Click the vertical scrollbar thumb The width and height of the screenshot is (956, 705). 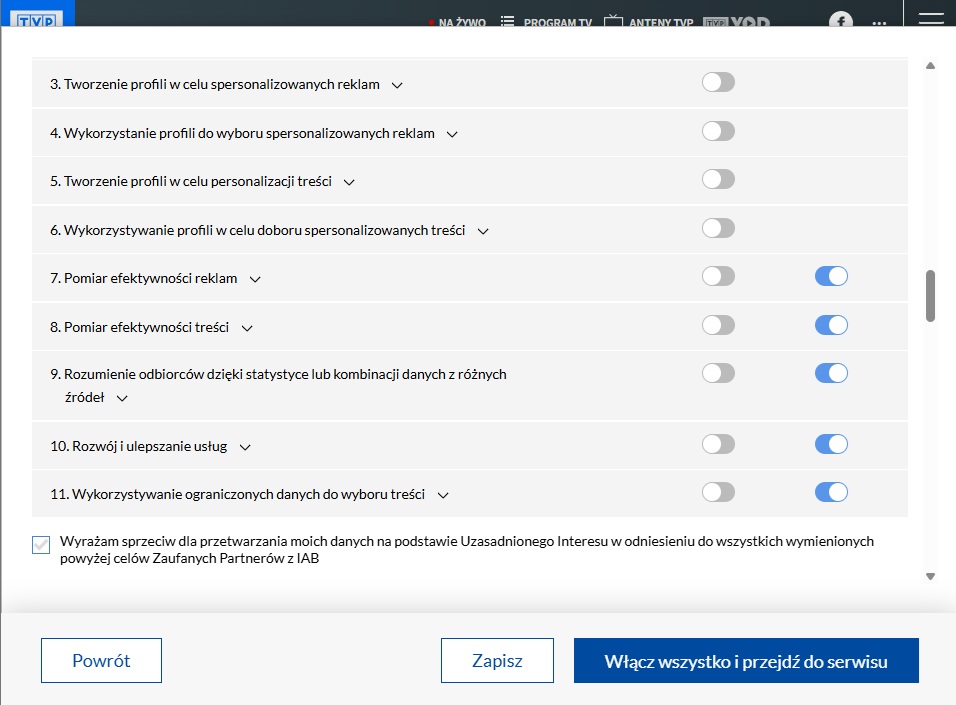931,295
